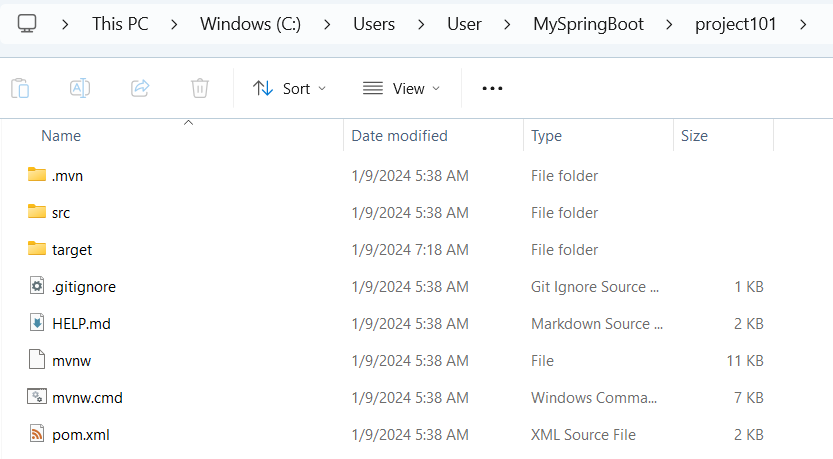The height and width of the screenshot is (459, 833).
Task: Click the Rename toolbar icon
Action: click(80, 88)
